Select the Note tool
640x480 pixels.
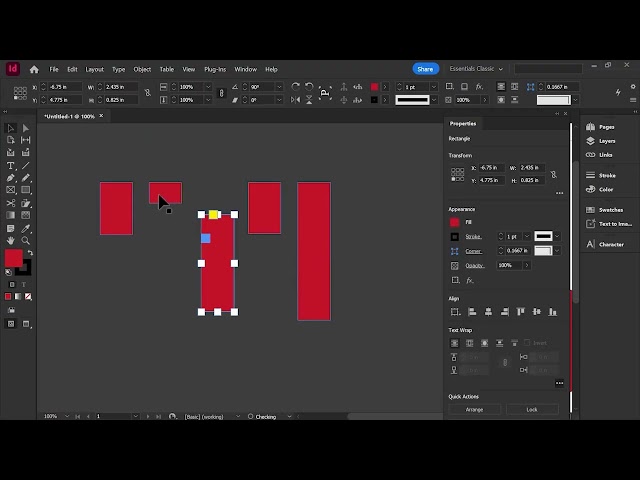pos(11,228)
